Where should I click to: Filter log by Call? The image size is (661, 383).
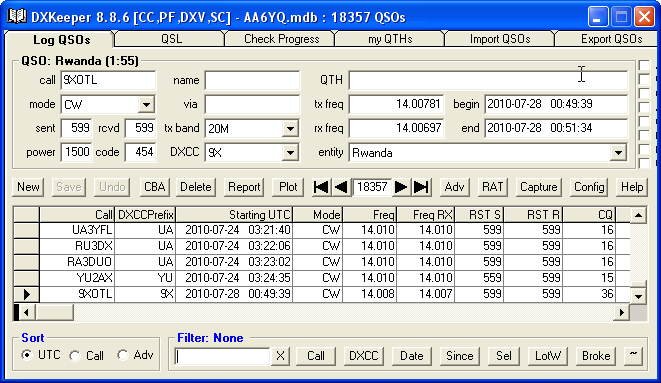pos(316,356)
